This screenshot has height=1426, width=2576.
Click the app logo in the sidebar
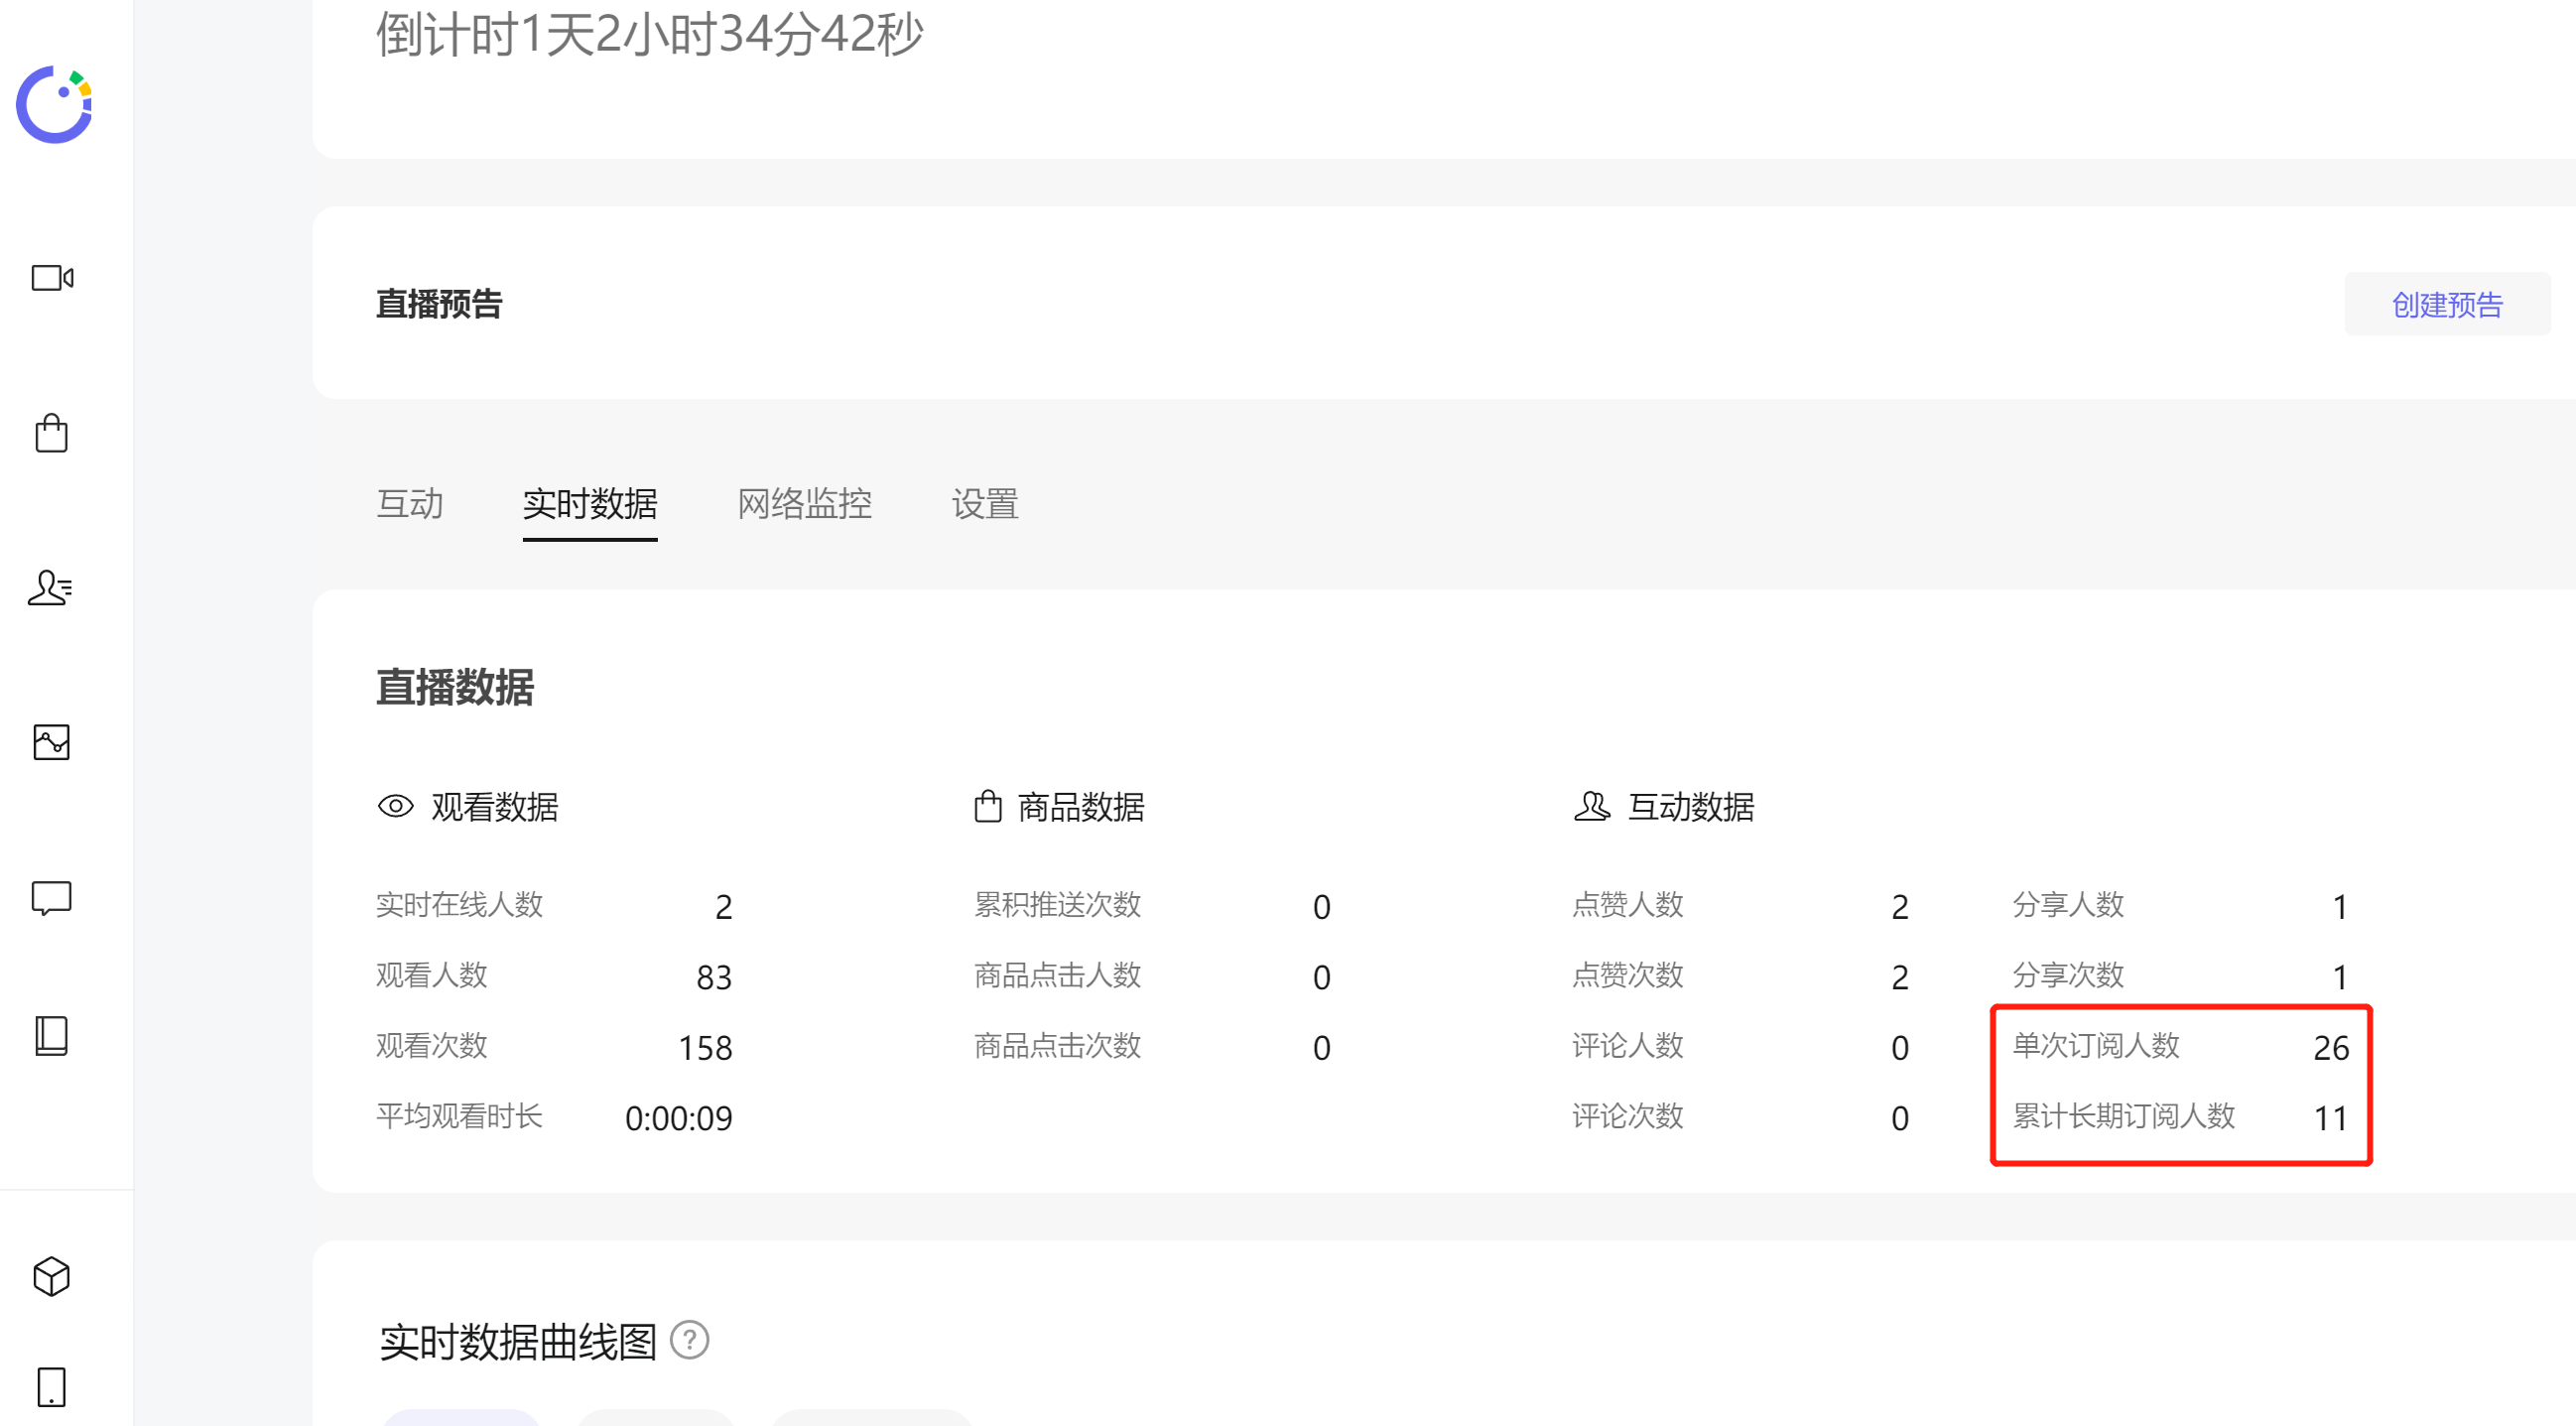[x=54, y=105]
